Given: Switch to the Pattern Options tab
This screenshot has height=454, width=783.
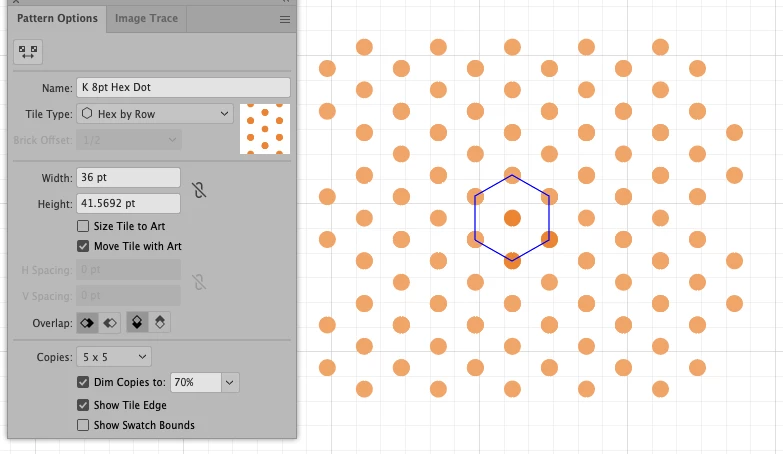Looking at the screenshot, I should (57, 18).
